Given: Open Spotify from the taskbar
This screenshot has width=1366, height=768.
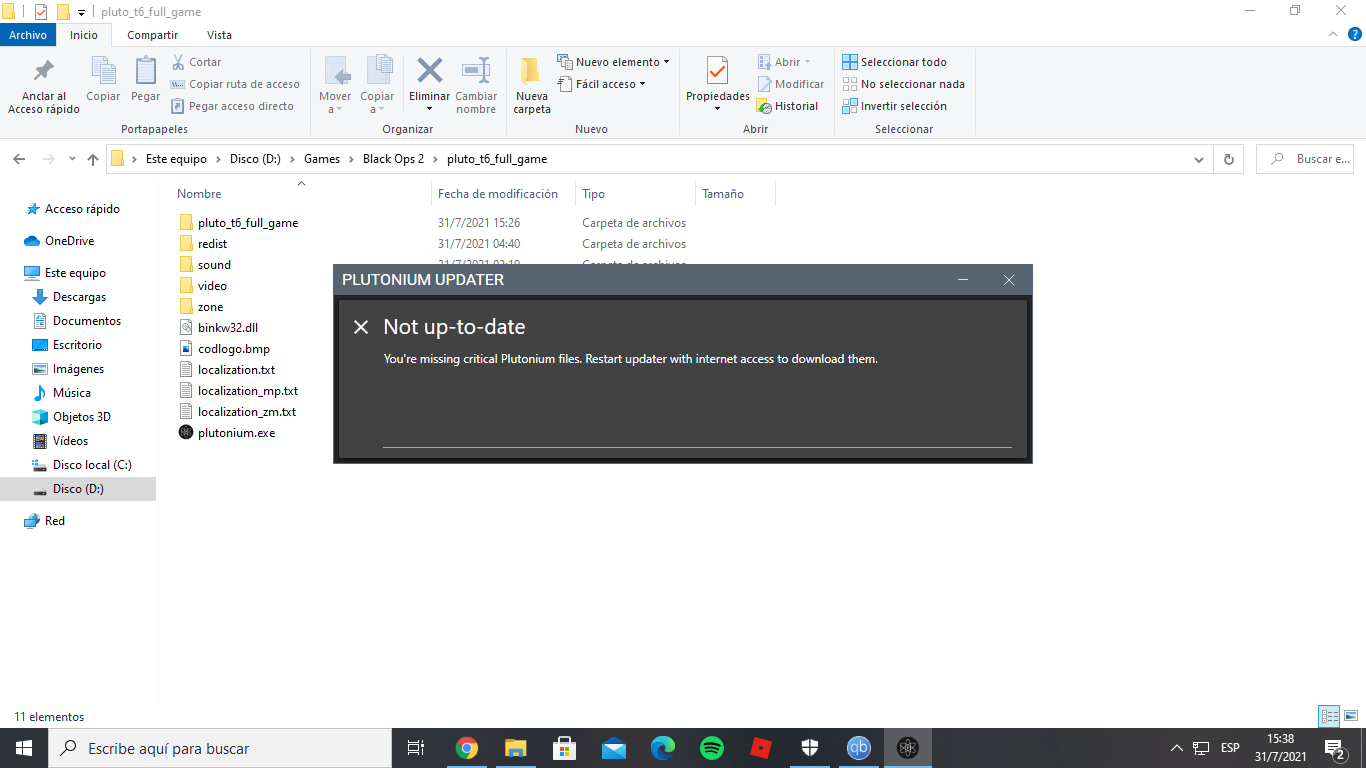Looking at the screenshot, I should 712,748.
